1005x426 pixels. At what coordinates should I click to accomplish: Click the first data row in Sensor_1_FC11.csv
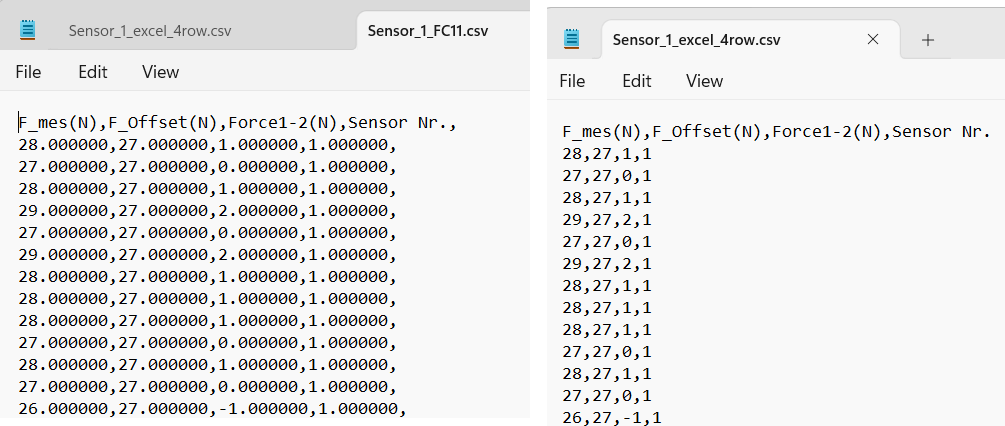click(x=207, y=145)
